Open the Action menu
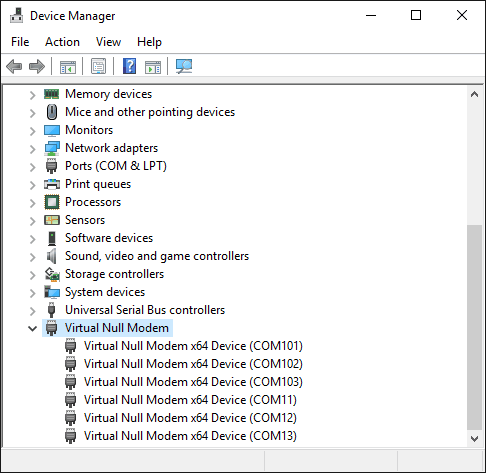 coord(62,42)
